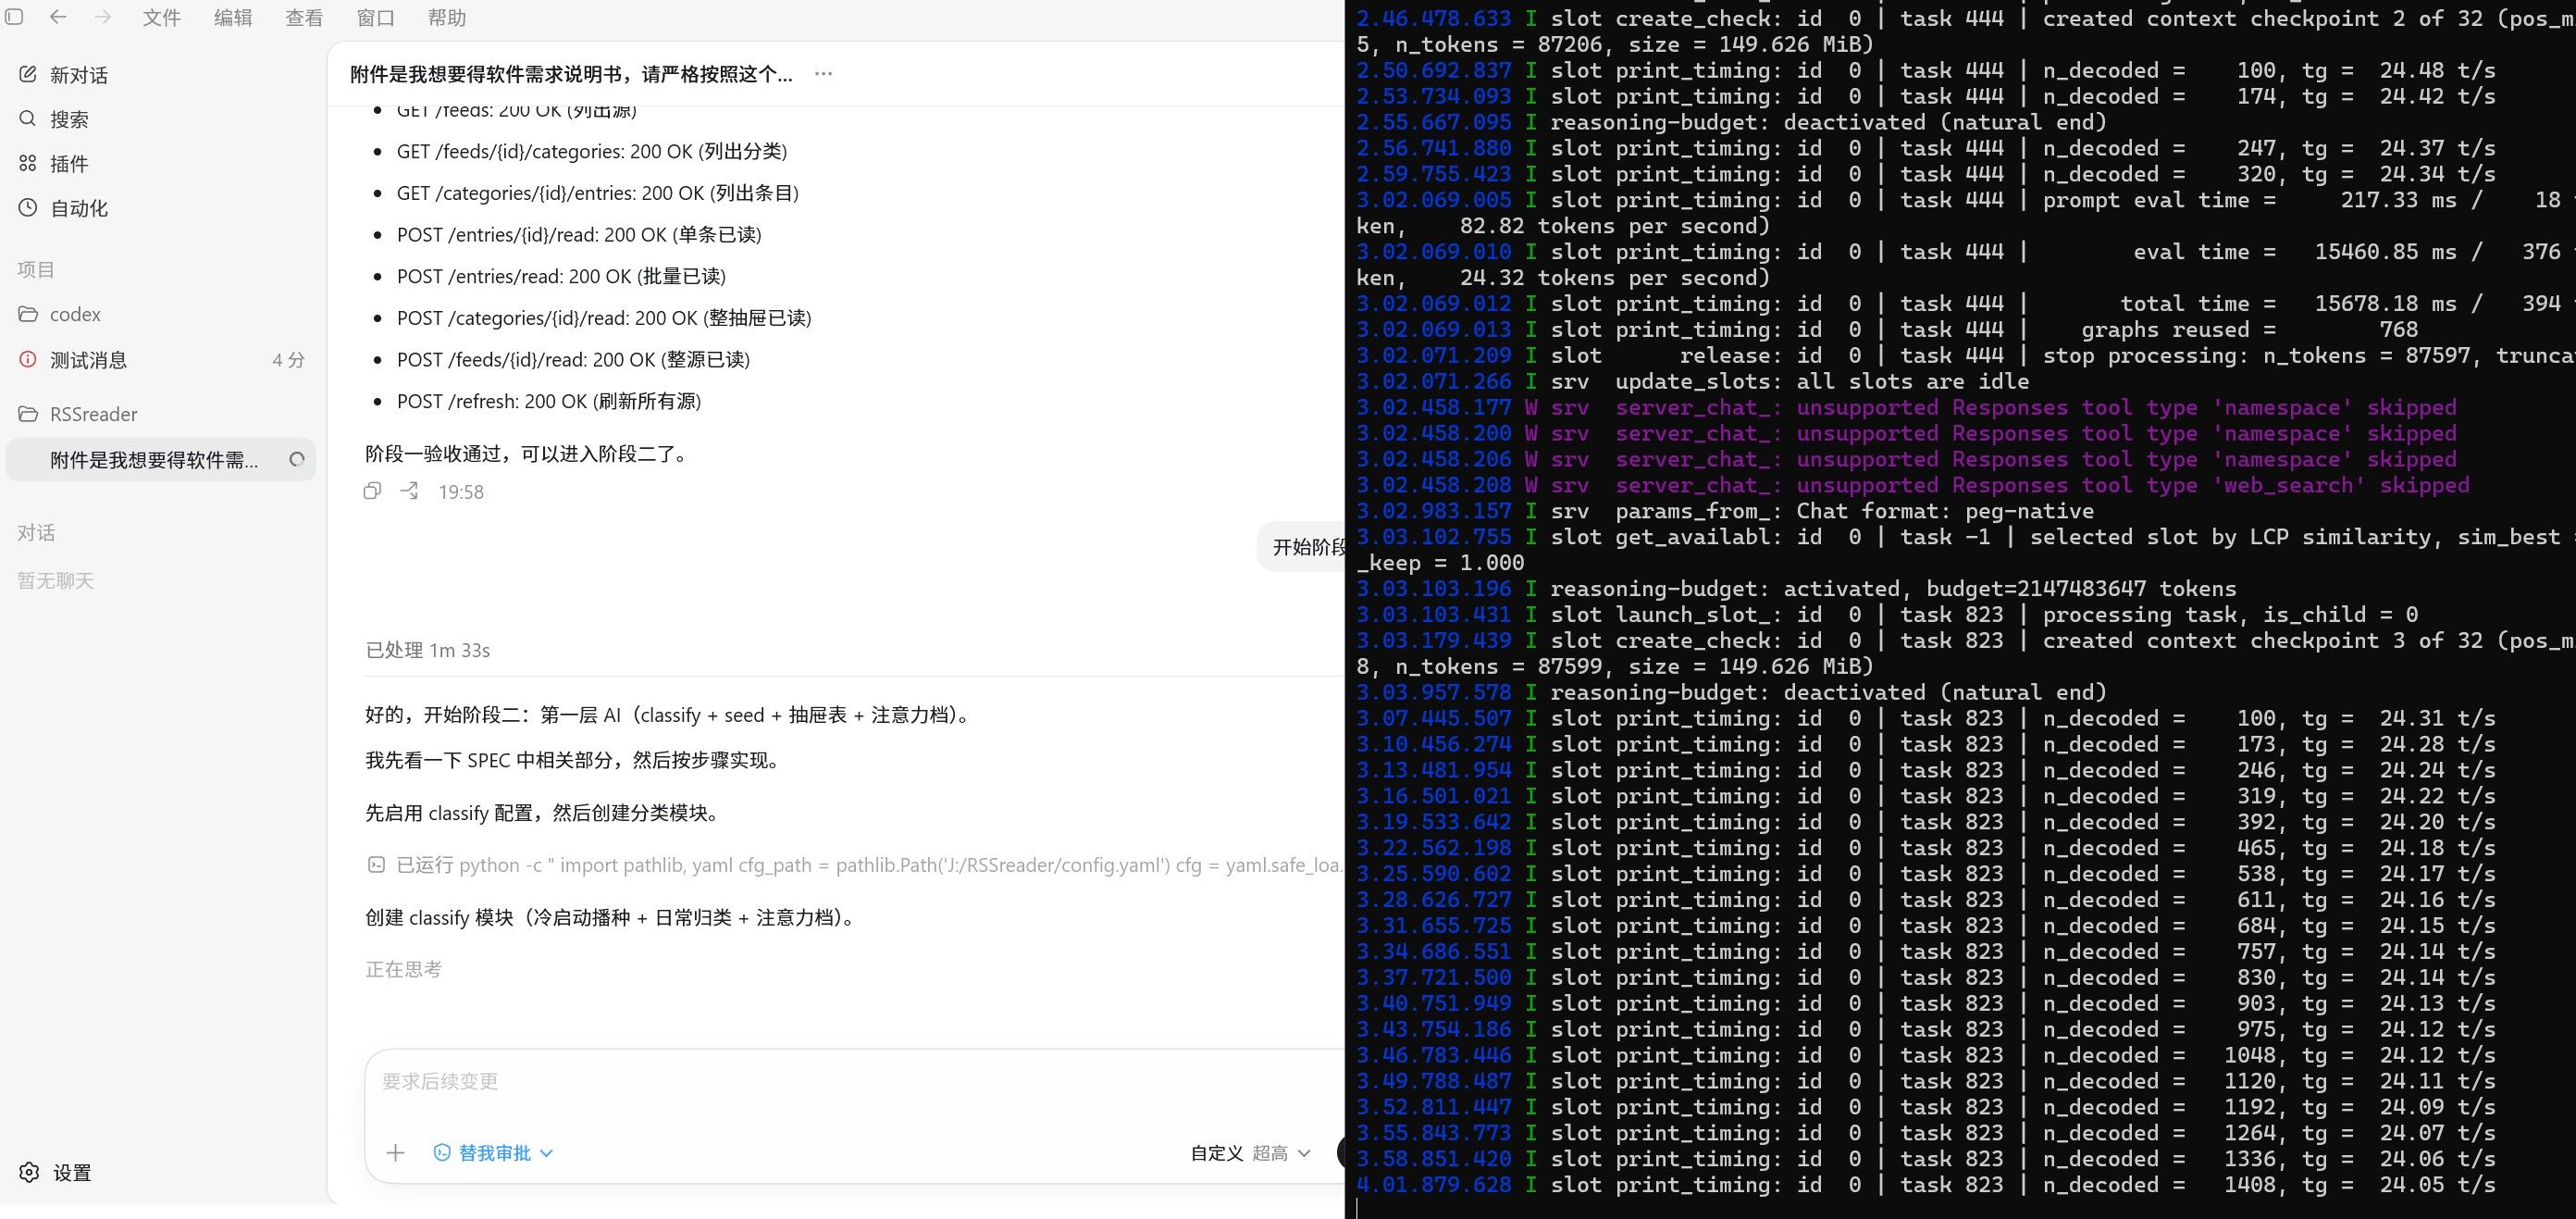
Task: Click the 19:58 timestamp
Action: [461, 492]
